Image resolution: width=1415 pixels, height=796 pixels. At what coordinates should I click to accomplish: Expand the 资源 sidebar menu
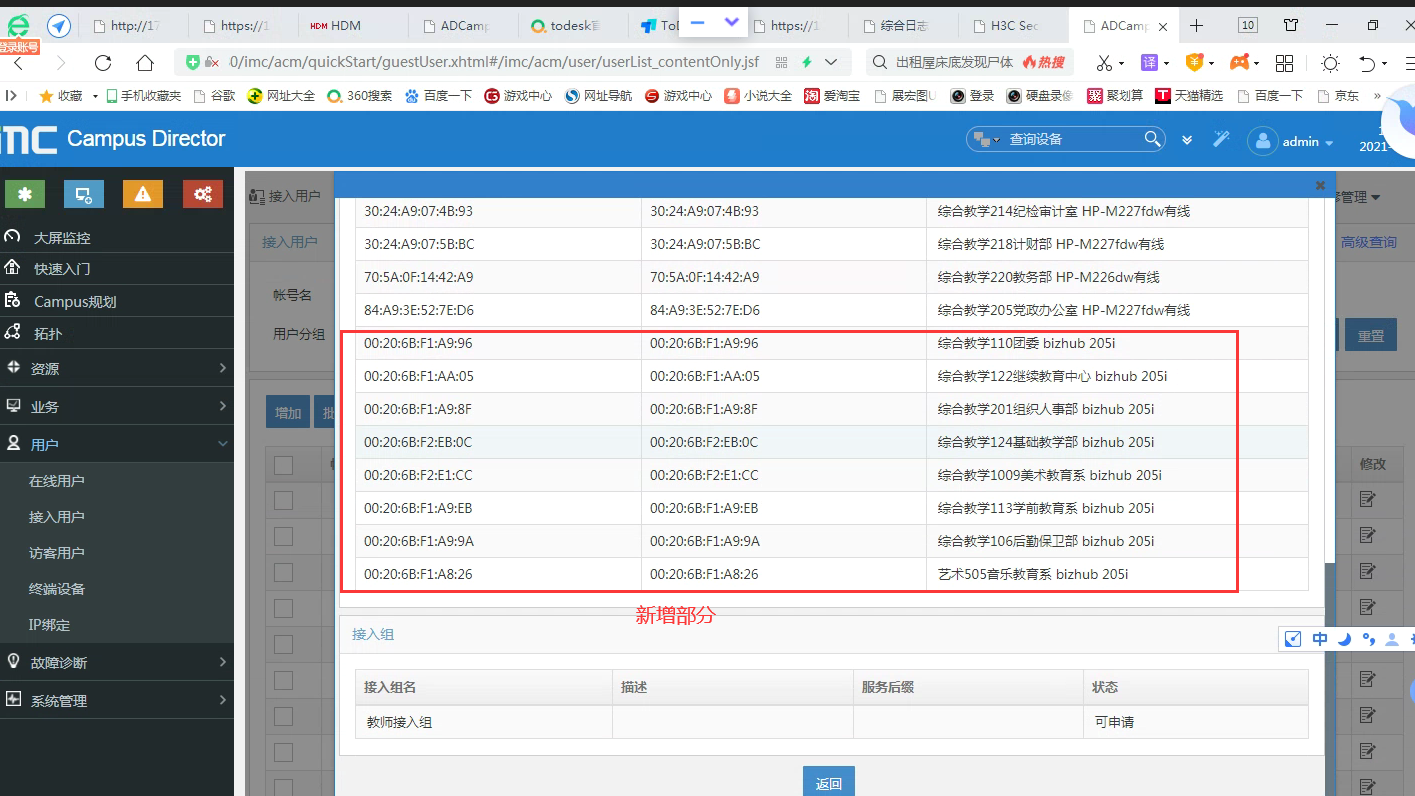tap(117, 368)
